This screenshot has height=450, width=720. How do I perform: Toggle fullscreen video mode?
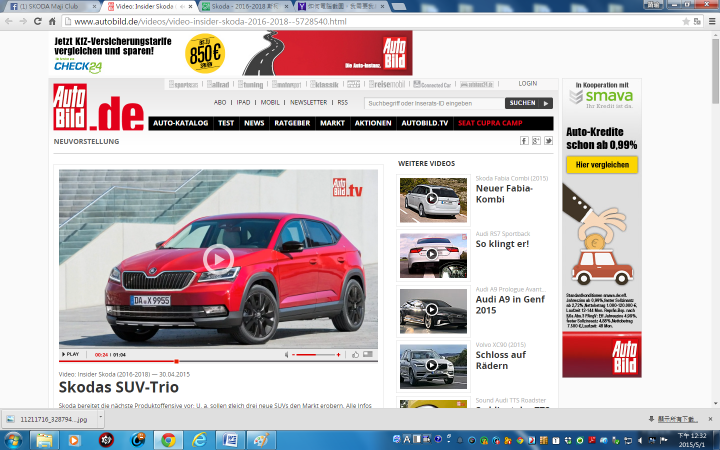[368, 354]
